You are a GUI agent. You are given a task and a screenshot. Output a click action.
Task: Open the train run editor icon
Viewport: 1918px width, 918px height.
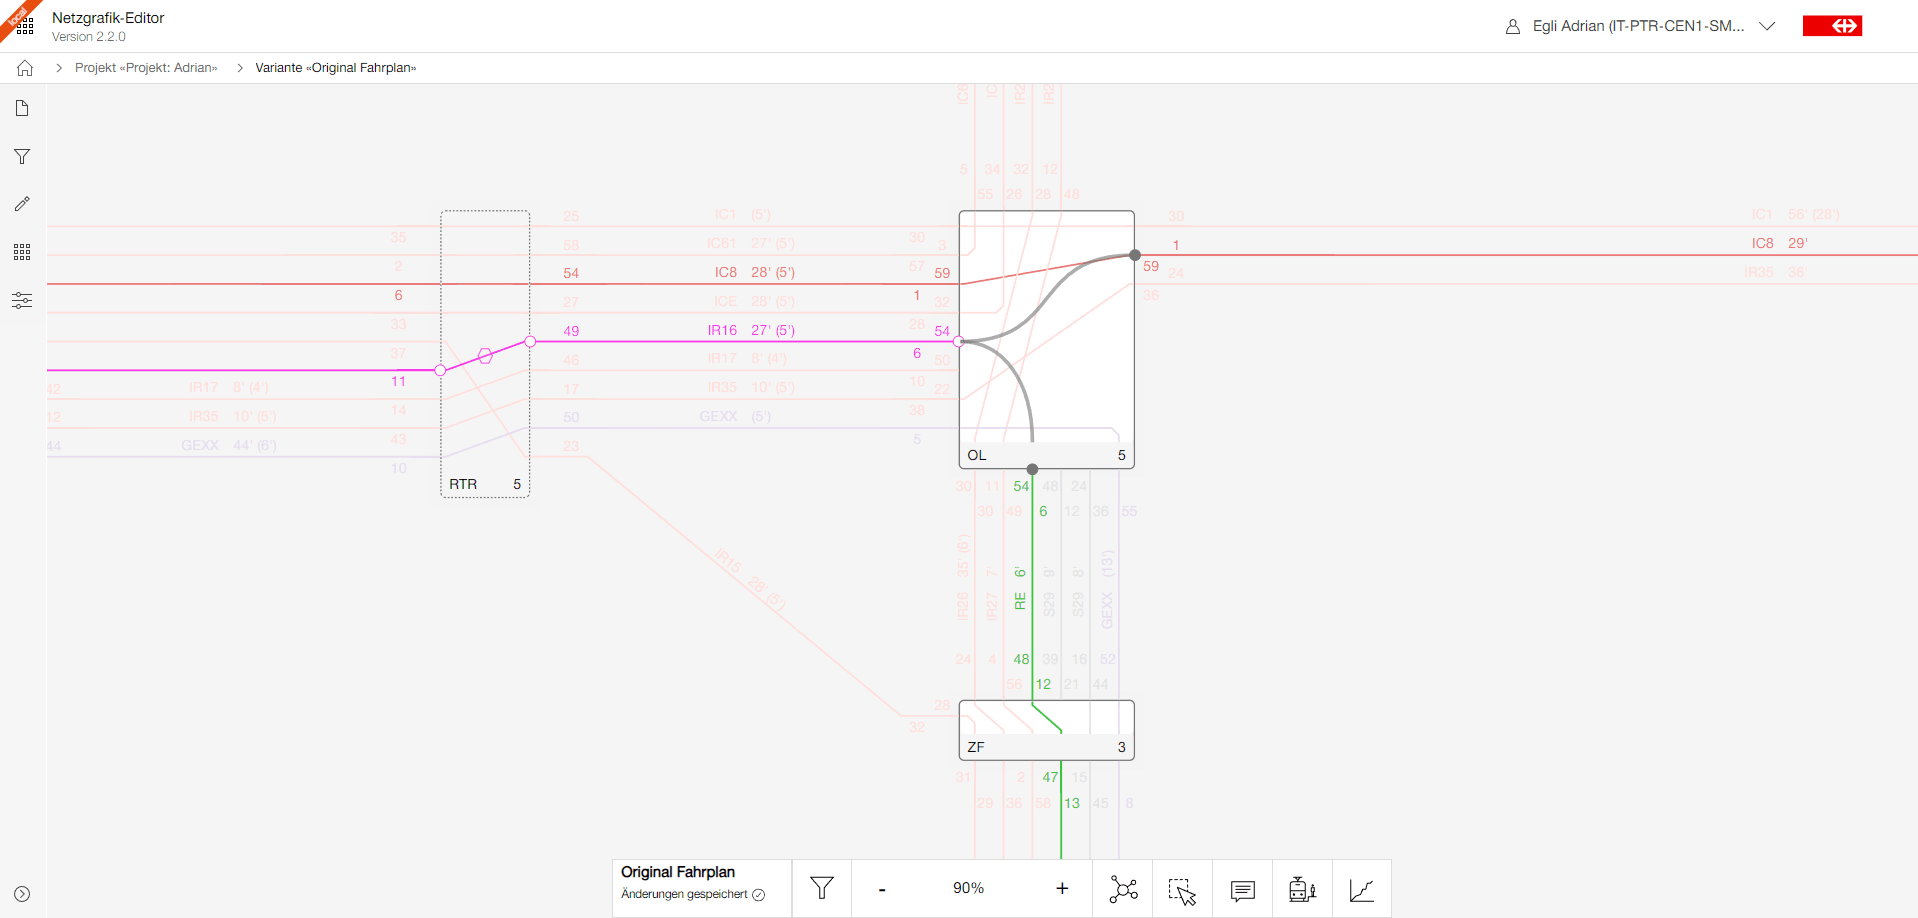point(1301,888)
